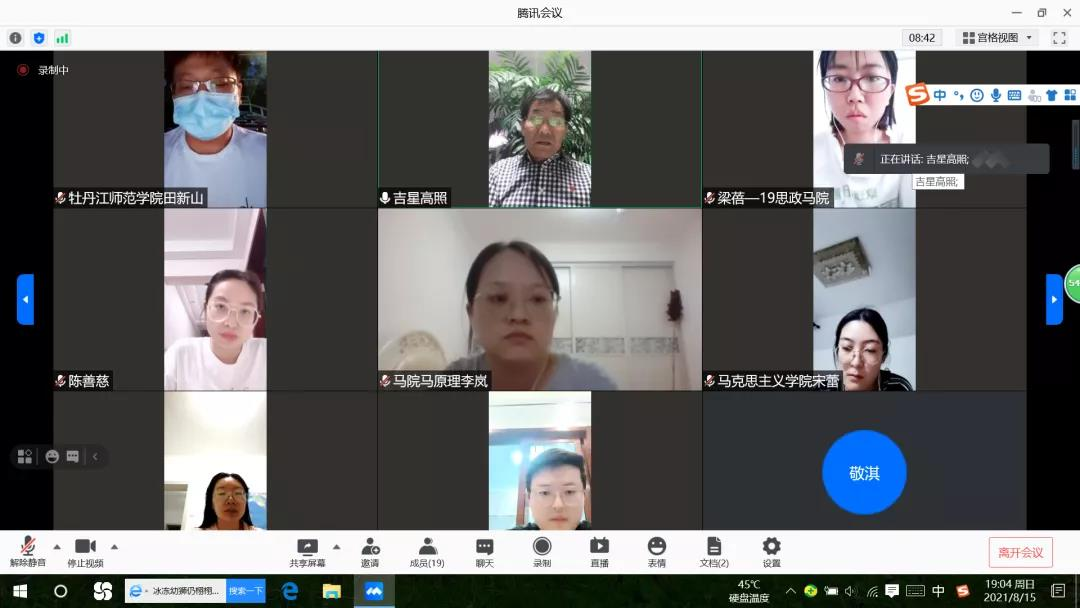This screenshot has height=608, width=1080.
Task: Click the taskbar search text box
Action: 176,591
